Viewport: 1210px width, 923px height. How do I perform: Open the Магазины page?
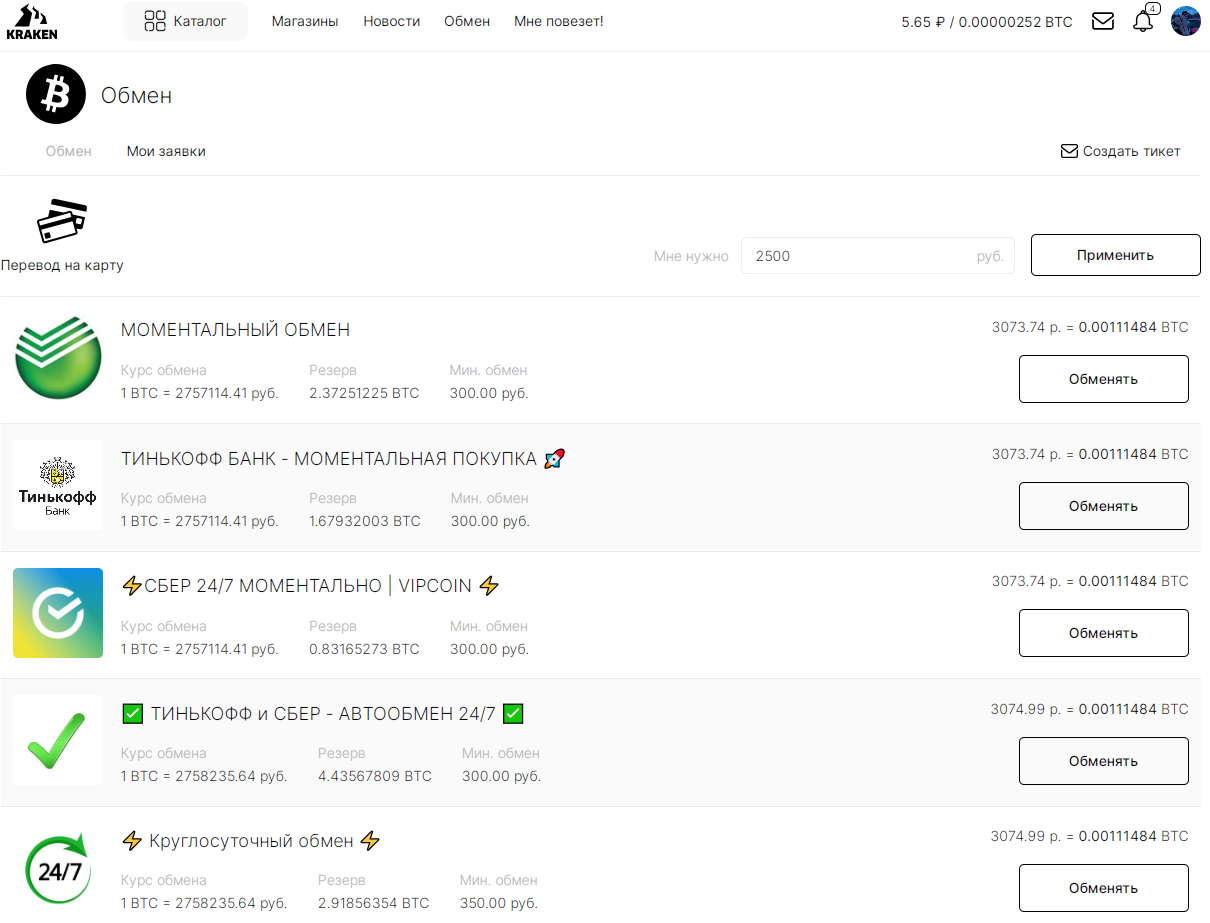[305, 21]
